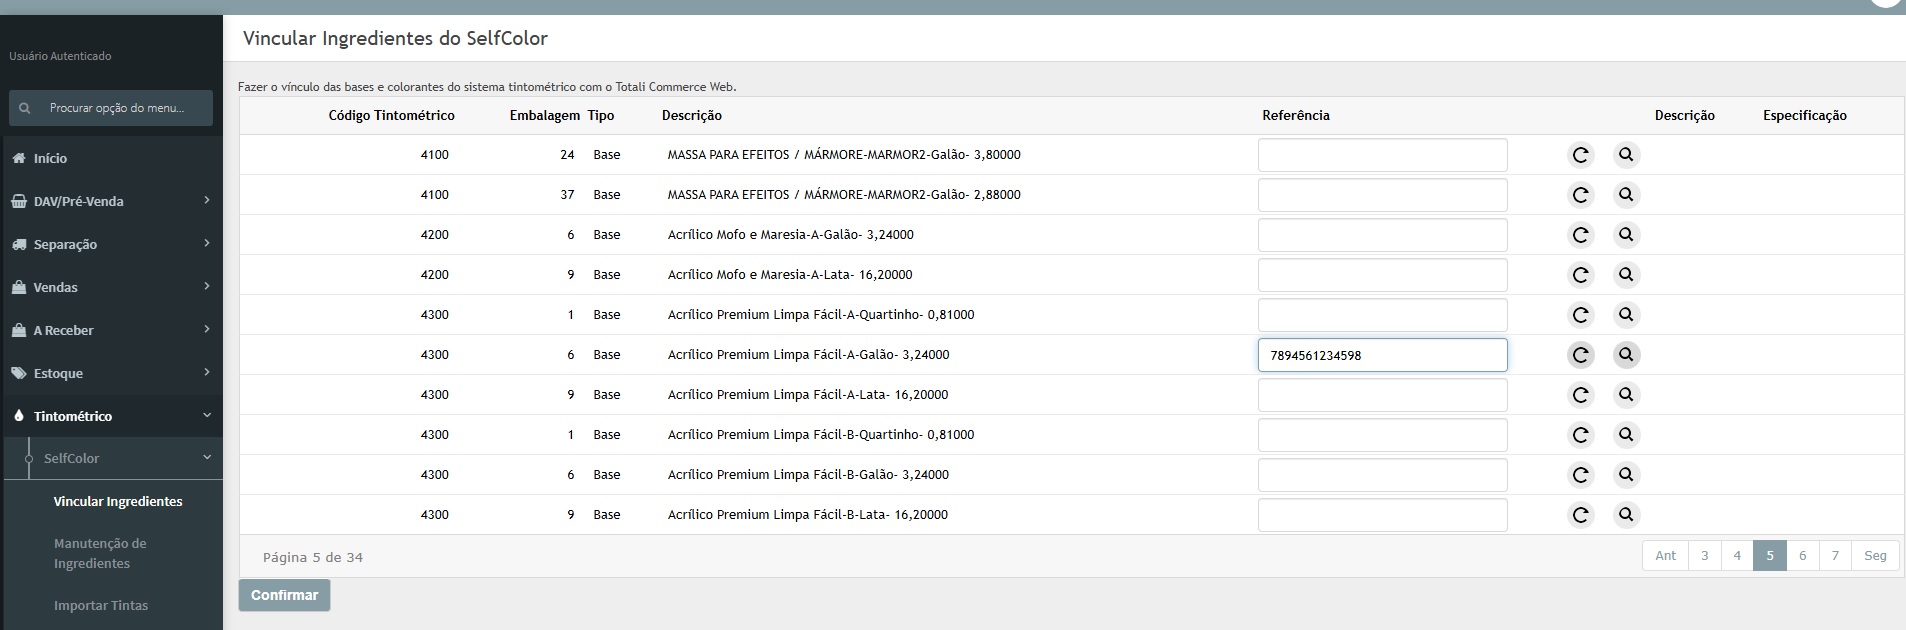Click search icon for Limpa Fácil-B-Lata row

click(1626, 515)
